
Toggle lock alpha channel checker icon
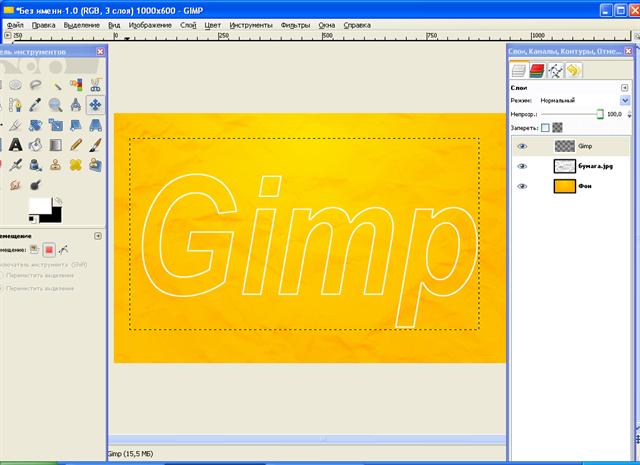click(557, 128)
